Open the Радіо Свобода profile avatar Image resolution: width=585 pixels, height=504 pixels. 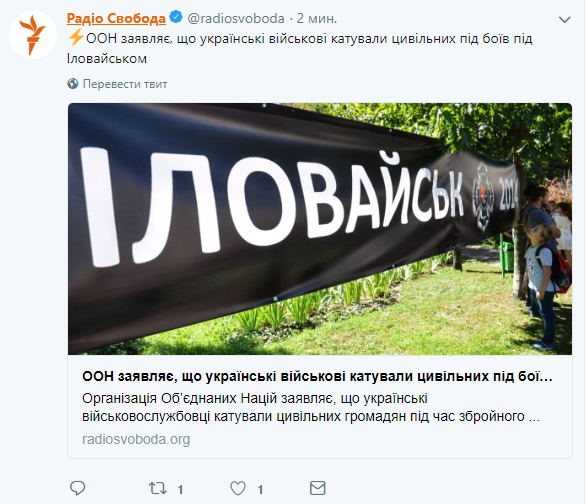(33, 35)
